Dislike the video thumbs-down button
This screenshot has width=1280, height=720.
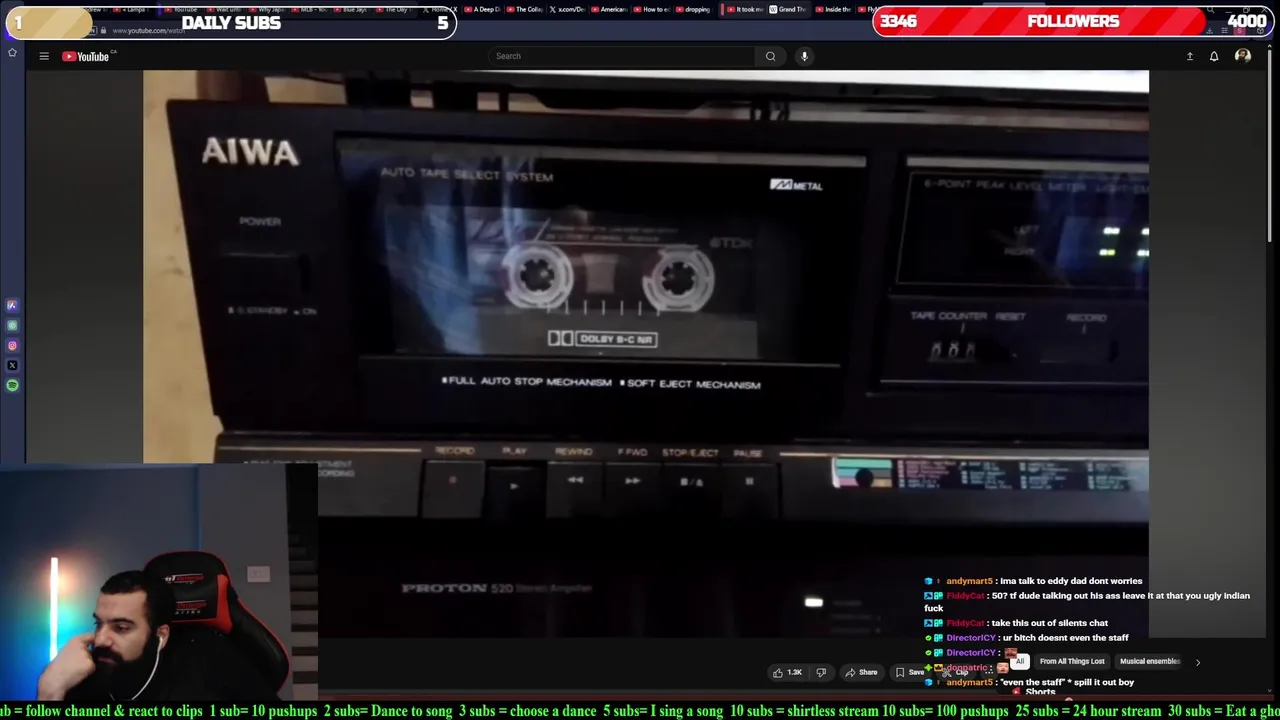coord(821,672)
